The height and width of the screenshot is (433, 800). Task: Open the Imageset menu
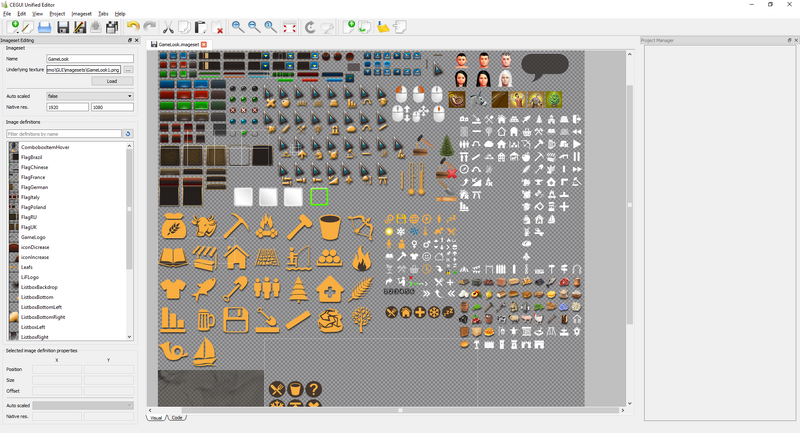[82, 14]
